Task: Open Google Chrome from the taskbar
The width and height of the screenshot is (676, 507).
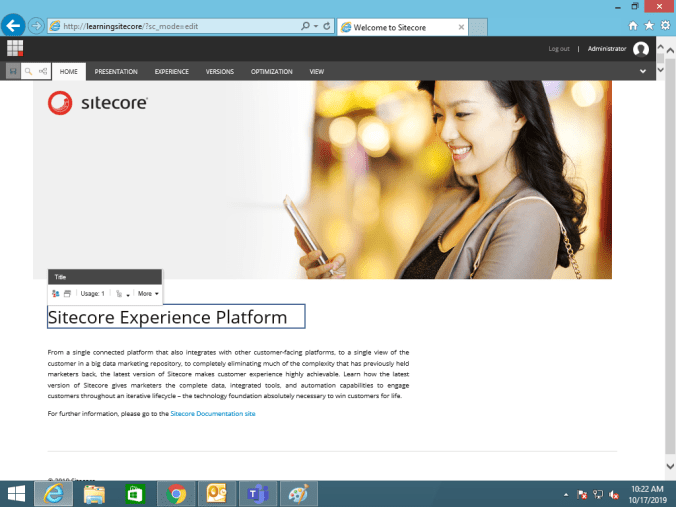Action: pyautogui.click(x=177, y=493)
